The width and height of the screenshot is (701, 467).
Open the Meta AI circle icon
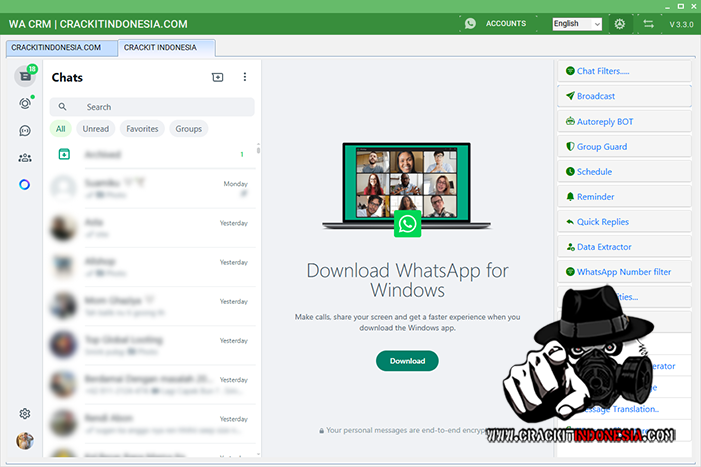25,184
